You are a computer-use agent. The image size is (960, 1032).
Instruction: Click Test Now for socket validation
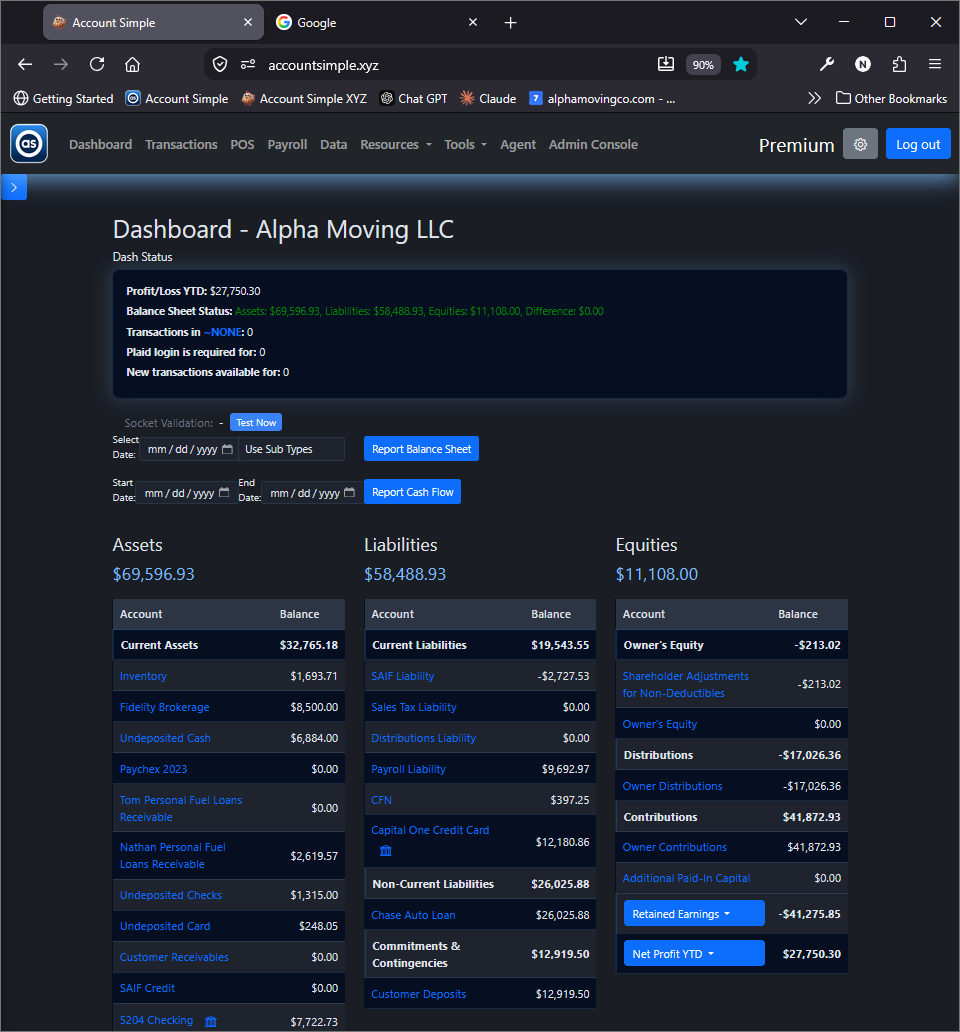click(x=256, y=423)
